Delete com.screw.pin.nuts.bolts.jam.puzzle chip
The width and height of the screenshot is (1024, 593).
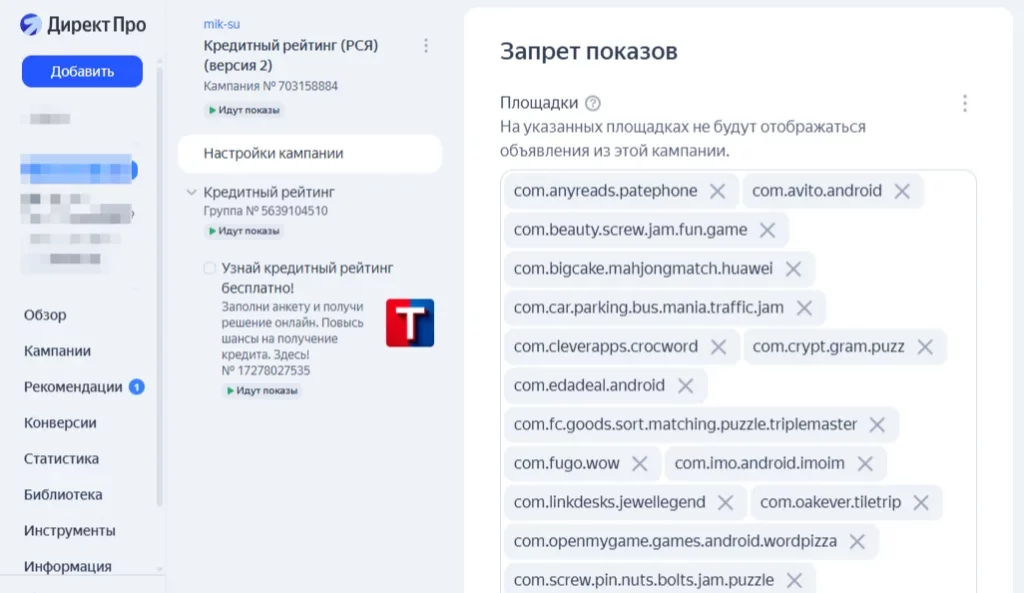tap(794, 580)
